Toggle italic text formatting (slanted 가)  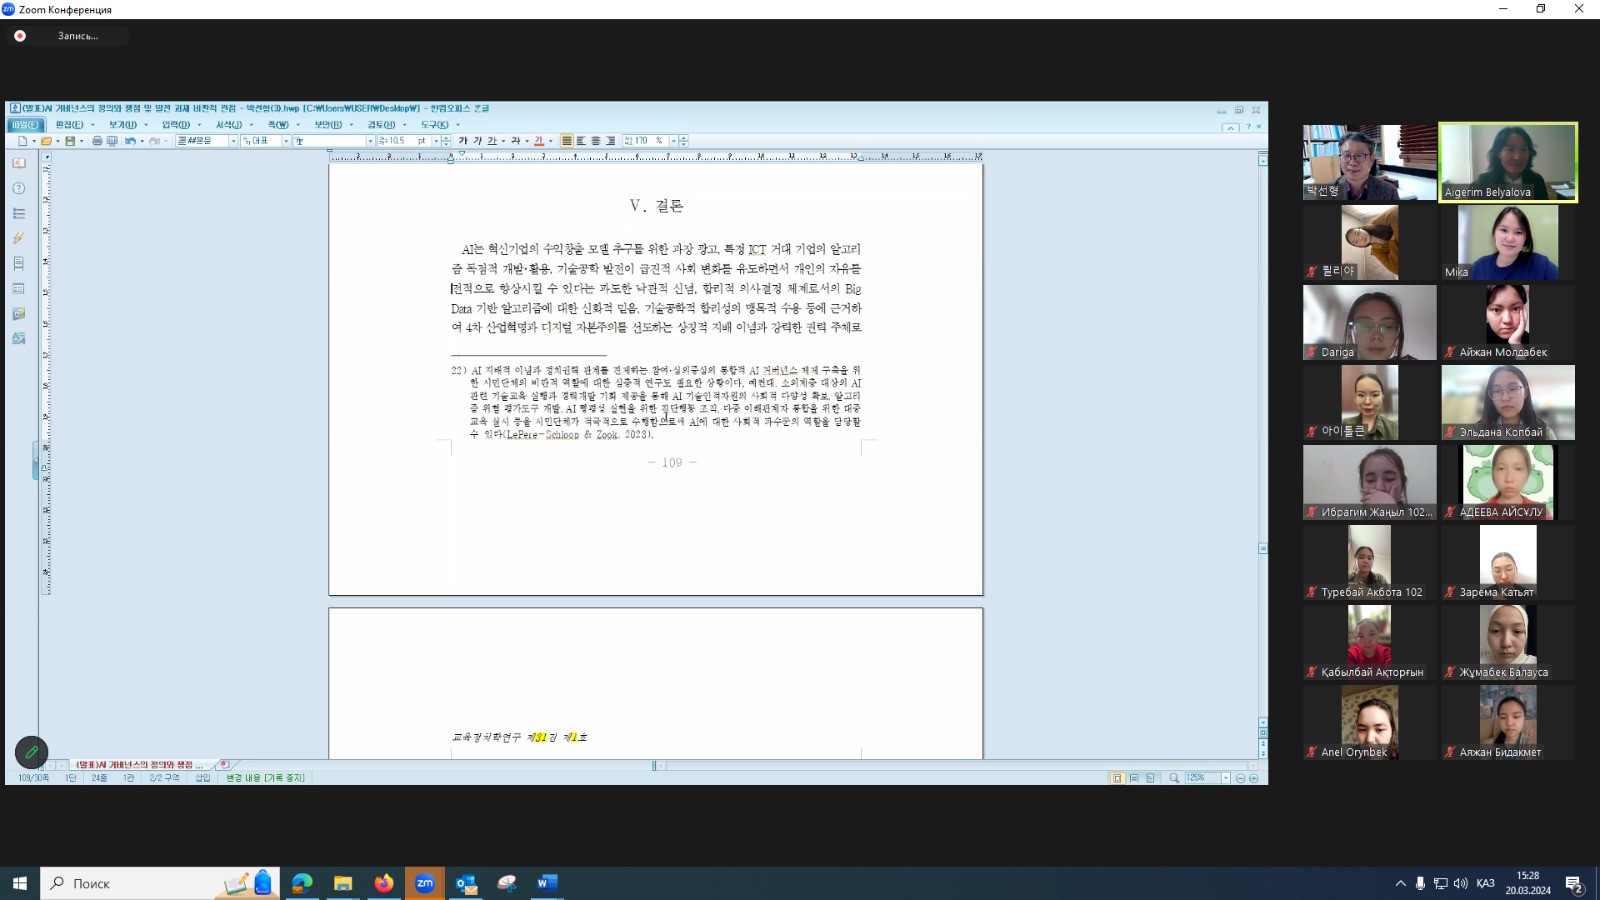(477, 141)
